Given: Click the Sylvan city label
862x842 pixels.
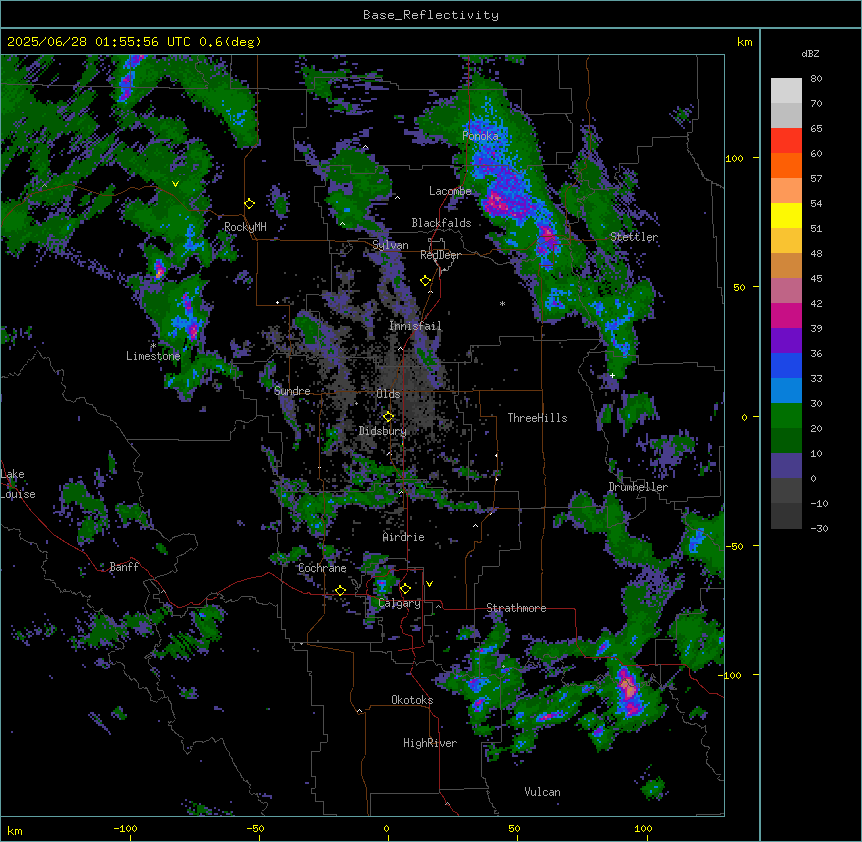Looking at the screenshot, I should [390, 245].
